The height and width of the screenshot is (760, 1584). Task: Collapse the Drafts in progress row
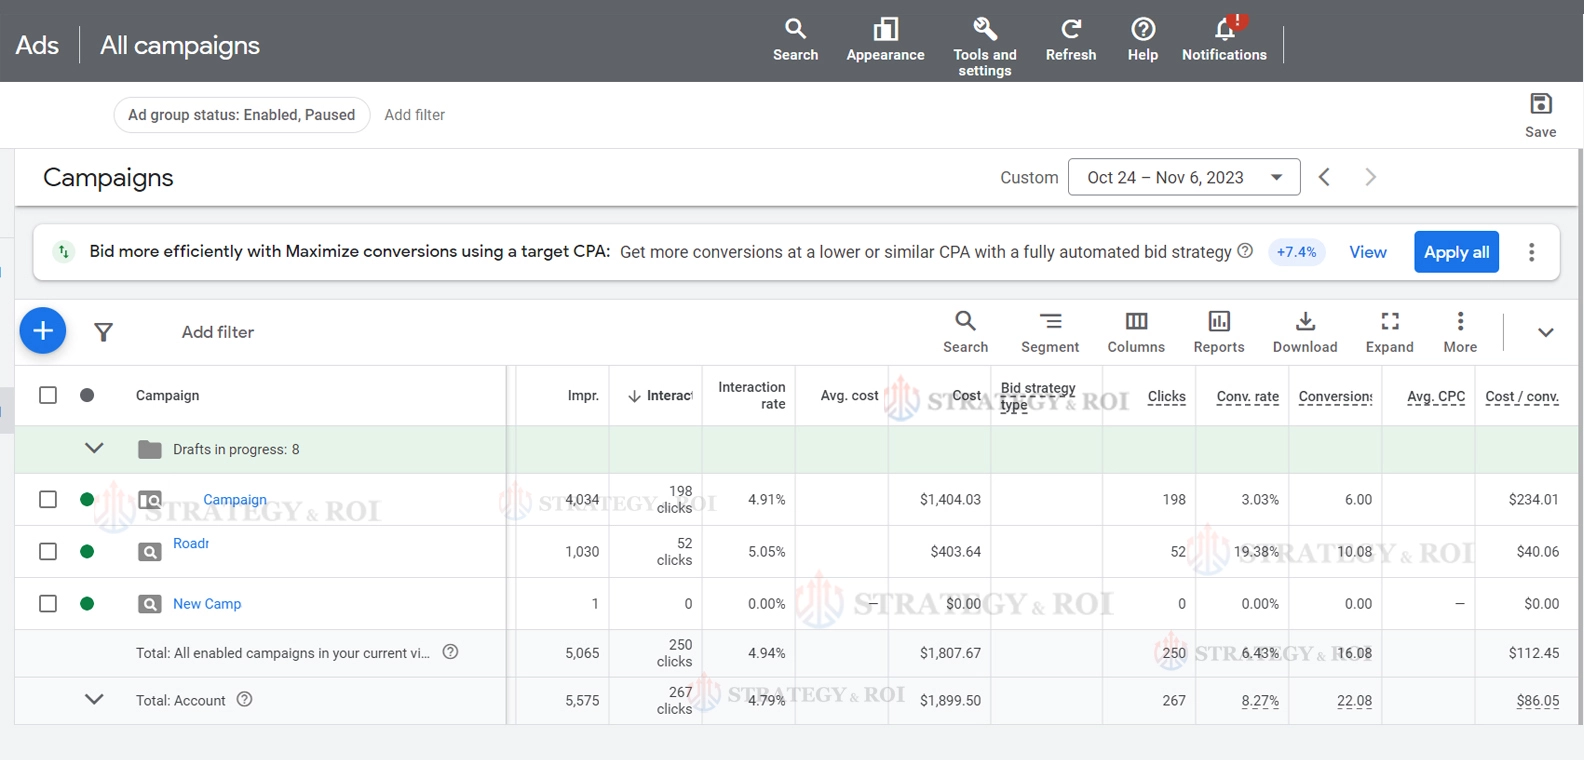pos(94,448)
